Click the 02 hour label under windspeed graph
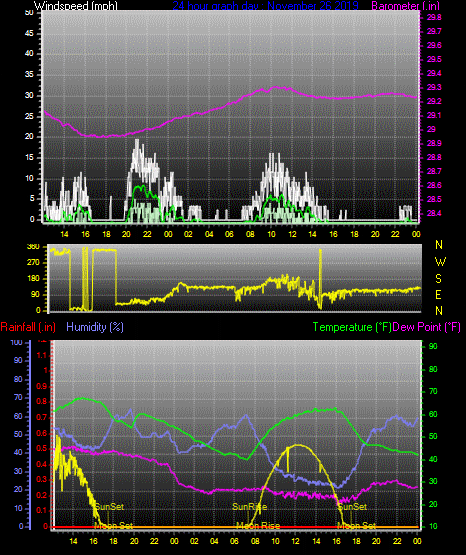 point(188,234)
